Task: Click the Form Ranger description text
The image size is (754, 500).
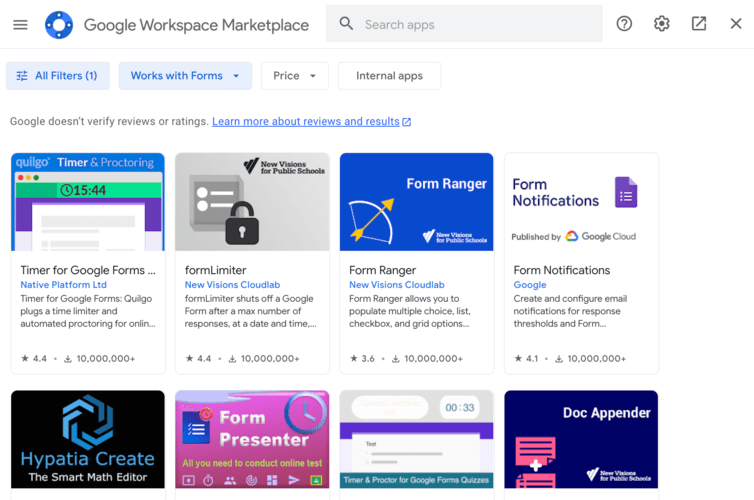Action: (410, 311)
